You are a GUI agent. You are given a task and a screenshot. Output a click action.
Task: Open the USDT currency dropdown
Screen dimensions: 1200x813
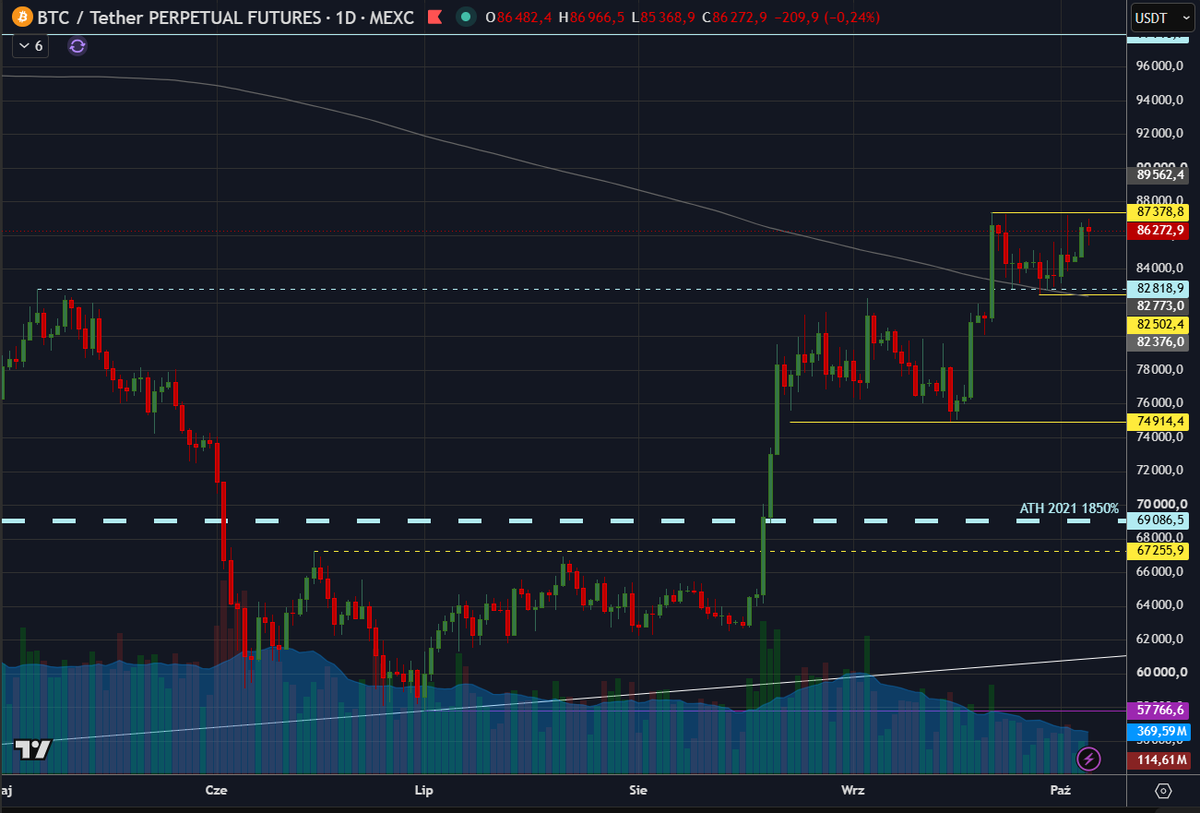pos(1162,18)
